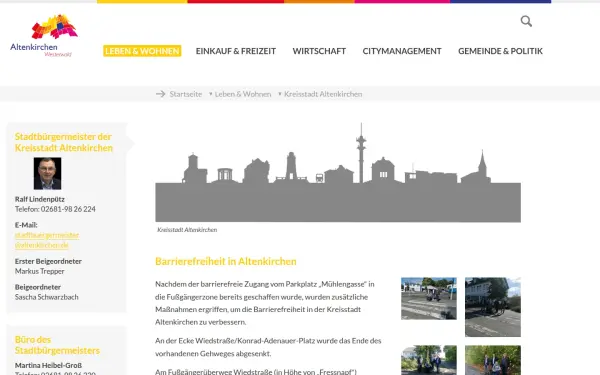Open bottom-left group photo thumbnail

pyautogui.click(x=429, y=360)
